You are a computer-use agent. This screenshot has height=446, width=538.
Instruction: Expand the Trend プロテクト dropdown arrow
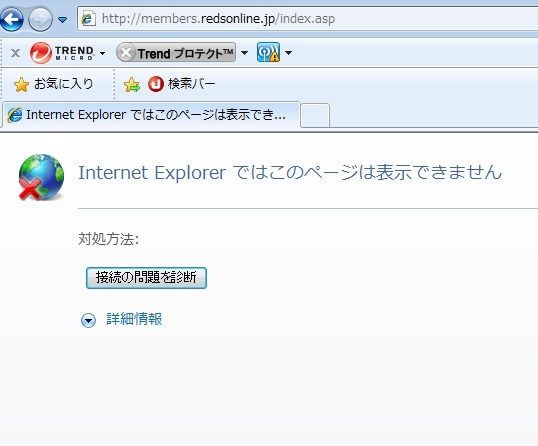(244, 53)
